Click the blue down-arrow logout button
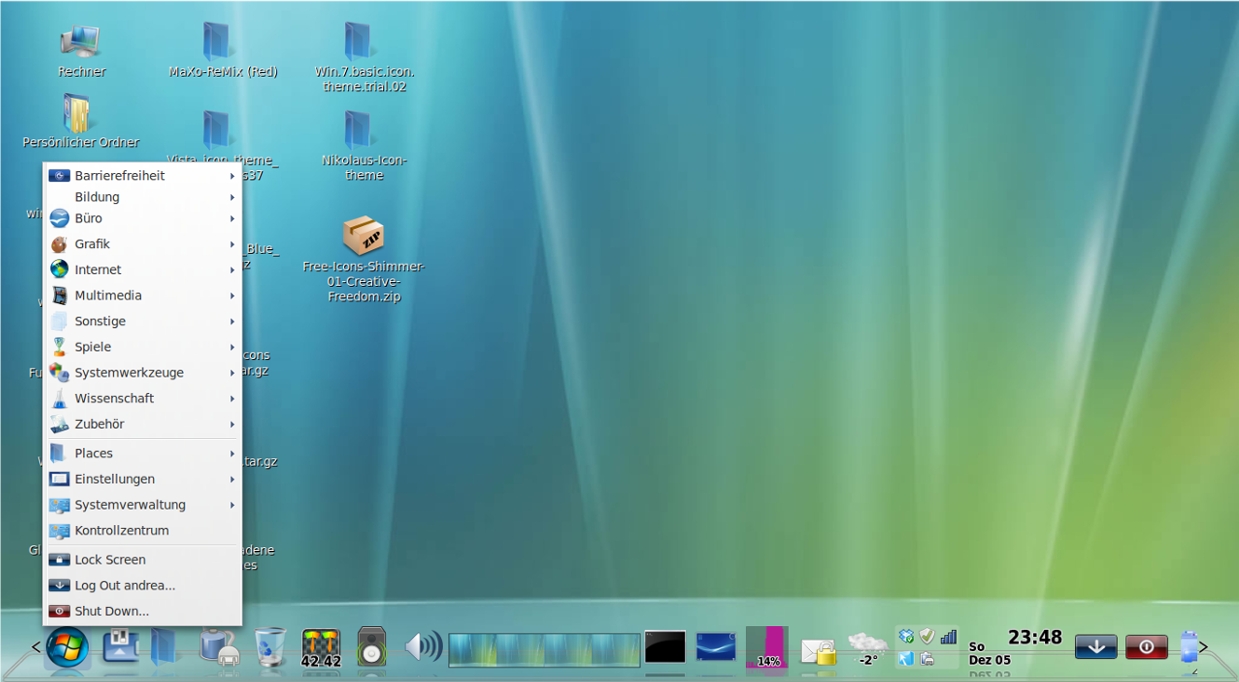Screen dimensions: 1239x682 coord(1096,647)
